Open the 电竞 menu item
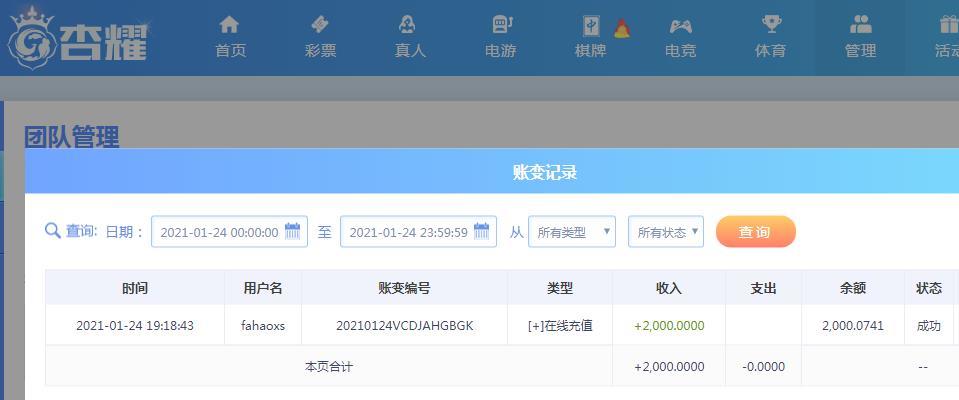 (x=681, y=51)
